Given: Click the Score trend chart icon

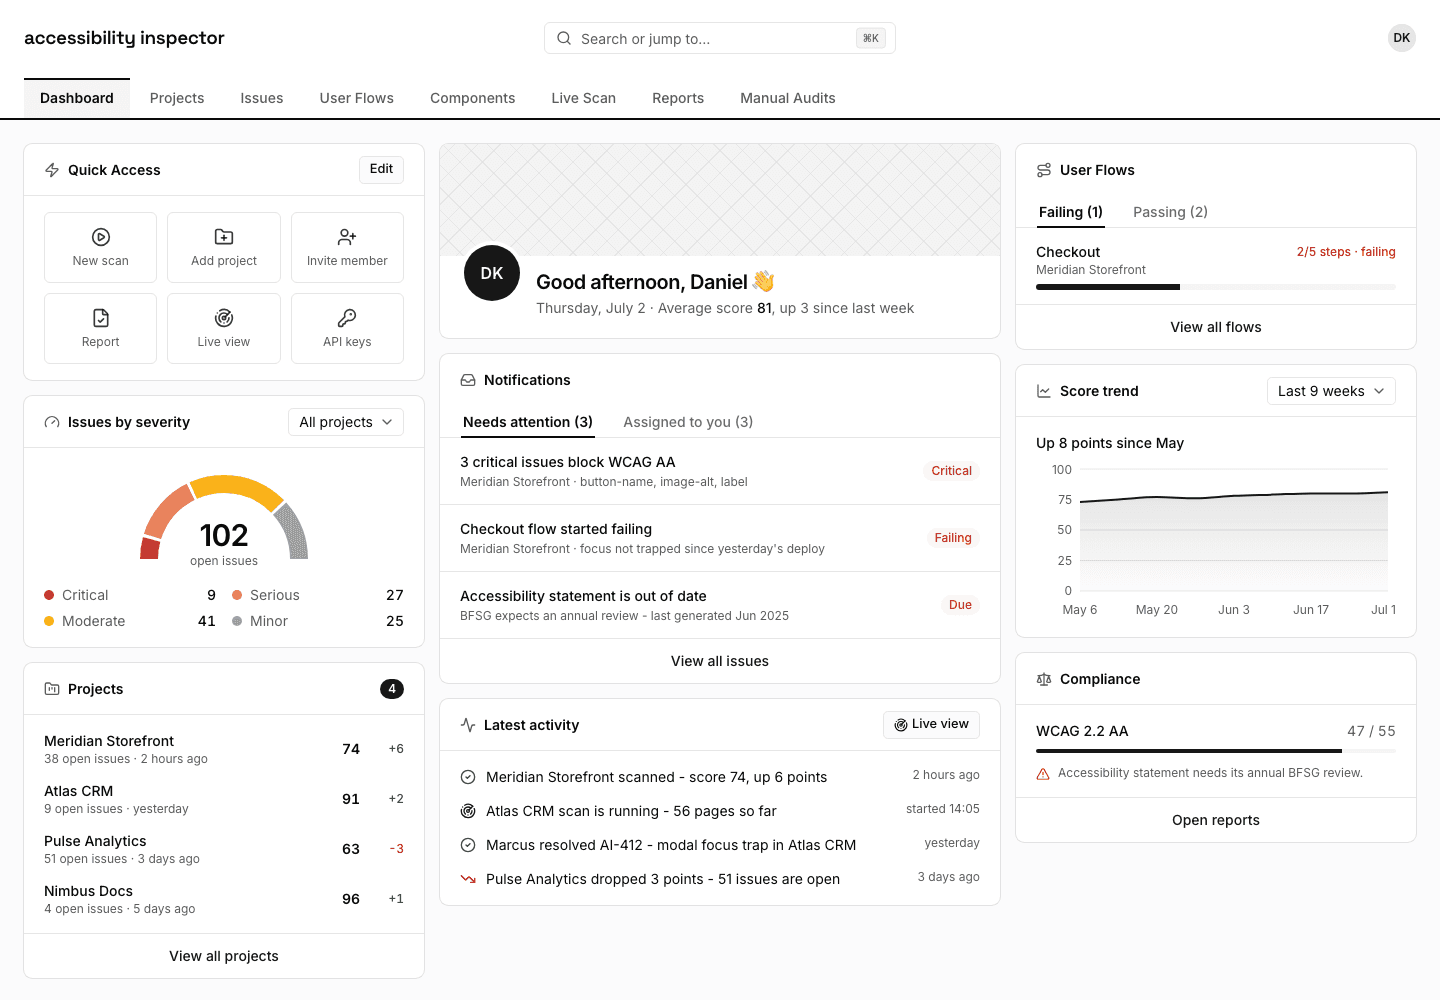Looking at the screenshot, I should [x=1044, y=391].
